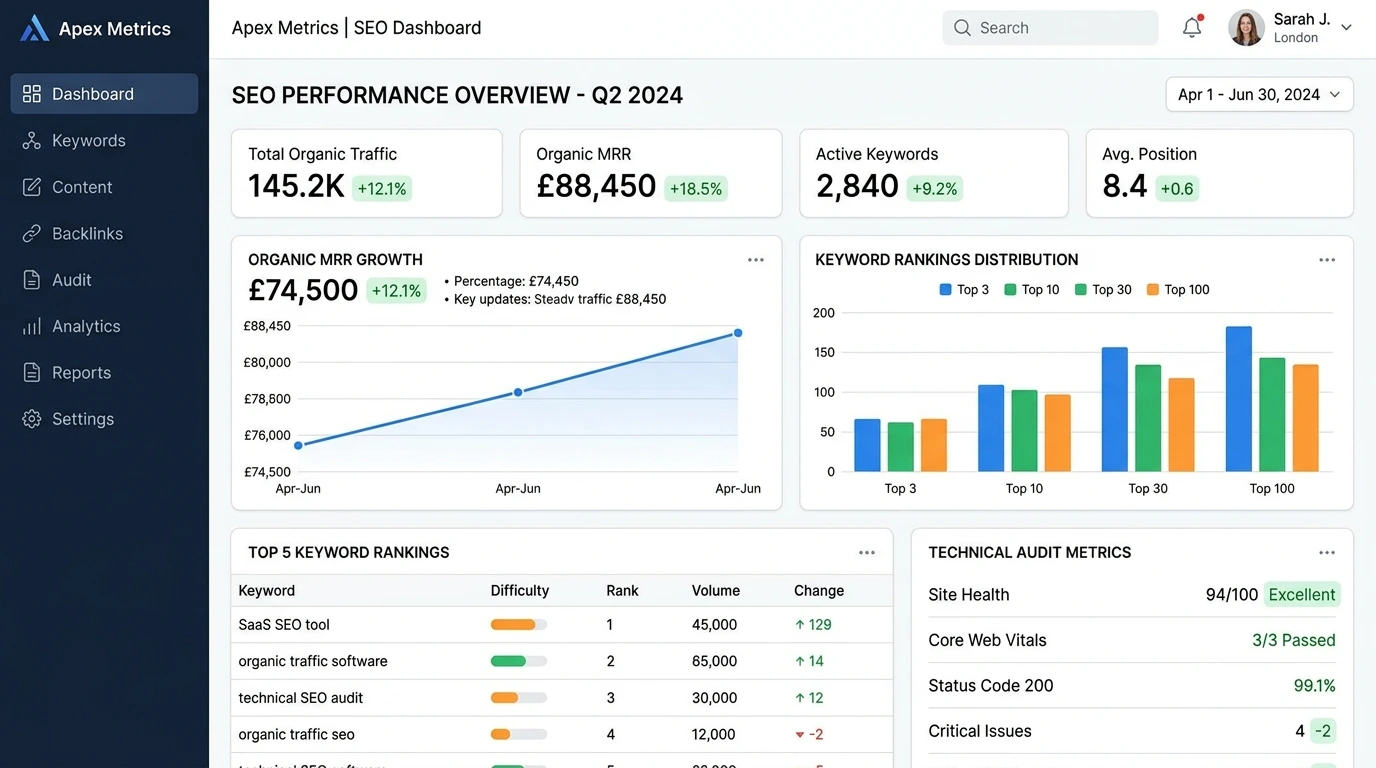
Task: Click the Total Organic Traffic card
Action: [x=367, y=173]
